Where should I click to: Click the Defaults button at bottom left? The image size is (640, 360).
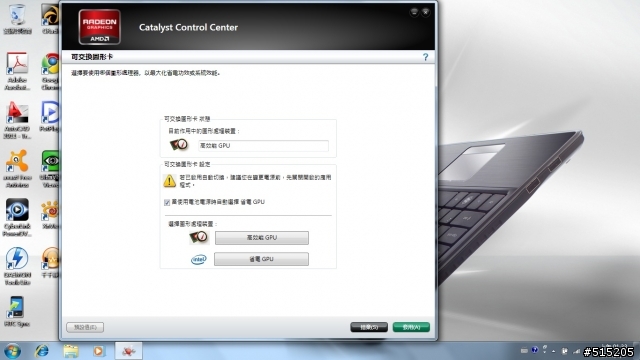coord(85,327)
